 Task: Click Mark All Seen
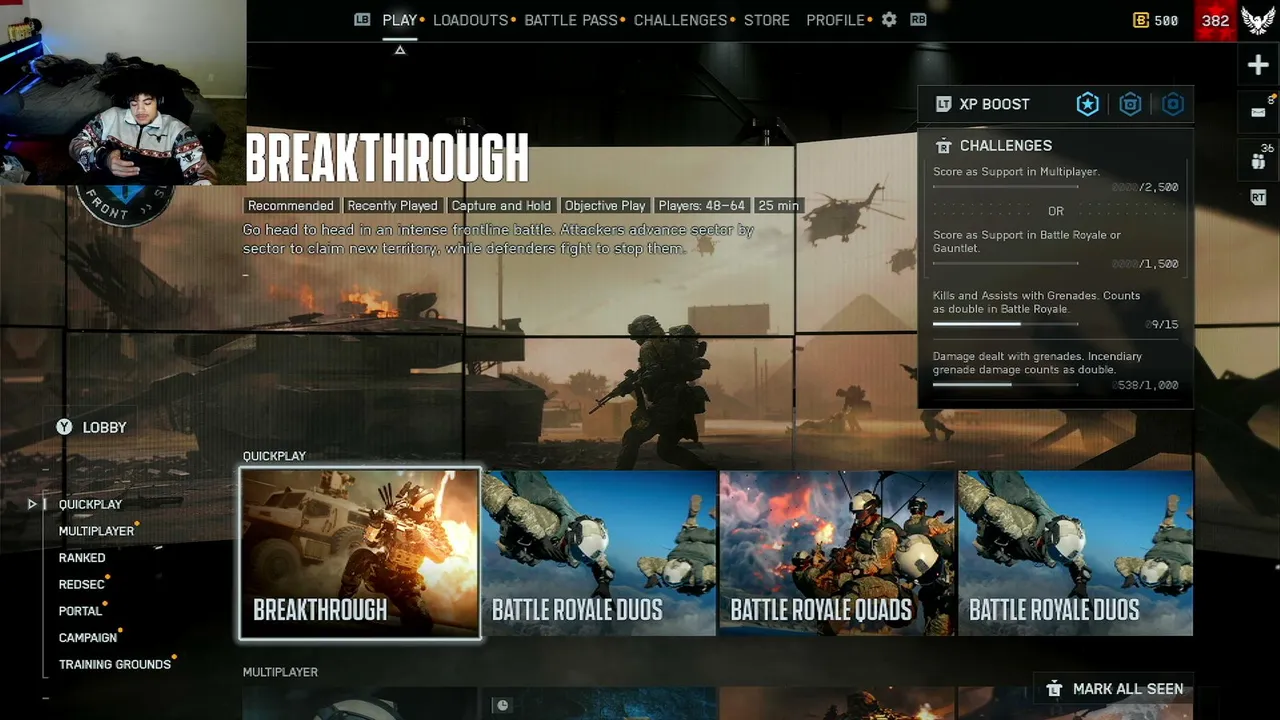(x=1113, y=689)
